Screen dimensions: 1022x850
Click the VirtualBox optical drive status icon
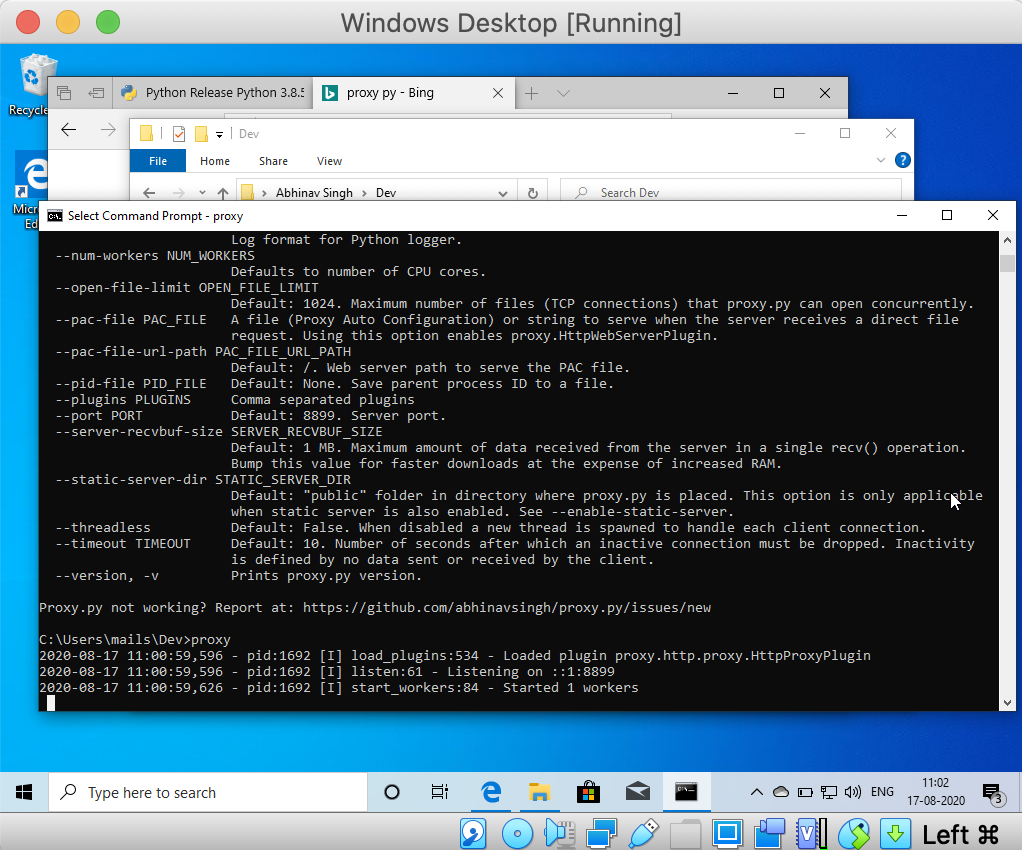[x=517, y=832]
